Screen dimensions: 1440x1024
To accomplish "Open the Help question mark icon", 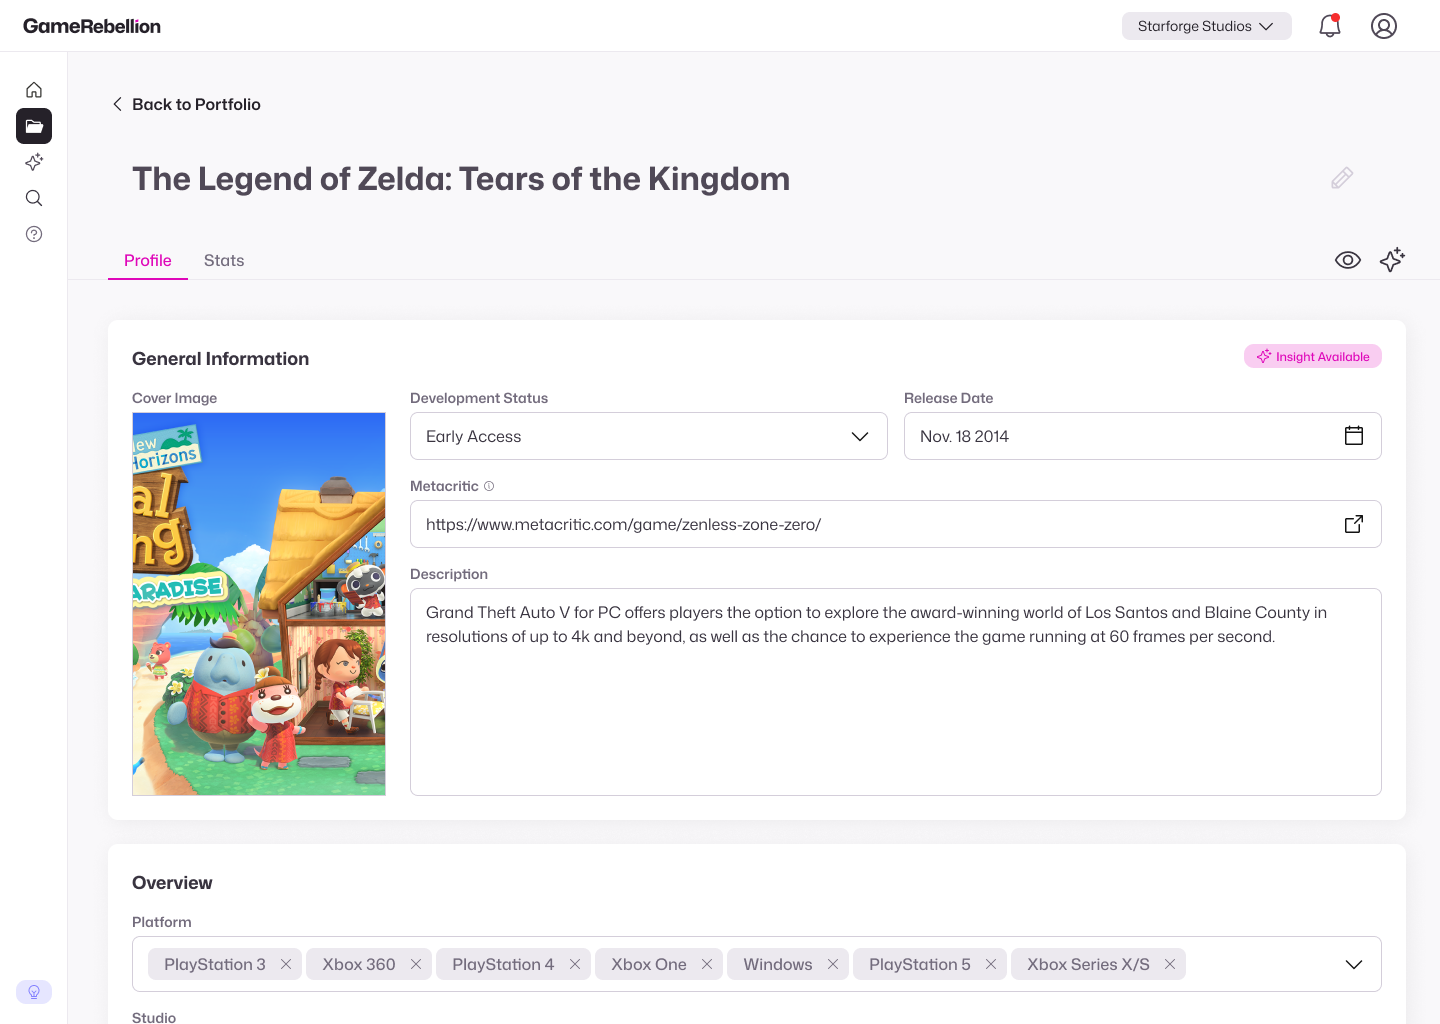I will pyautogui.click(x=33, y=233).
